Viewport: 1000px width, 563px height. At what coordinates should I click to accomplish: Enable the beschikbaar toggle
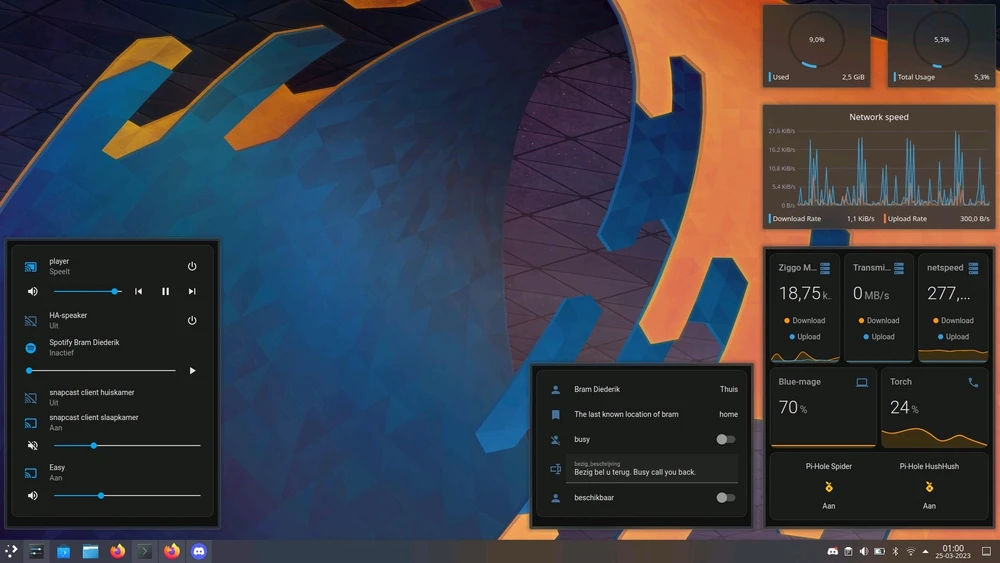pyautogui.click(x=725, y=497)
